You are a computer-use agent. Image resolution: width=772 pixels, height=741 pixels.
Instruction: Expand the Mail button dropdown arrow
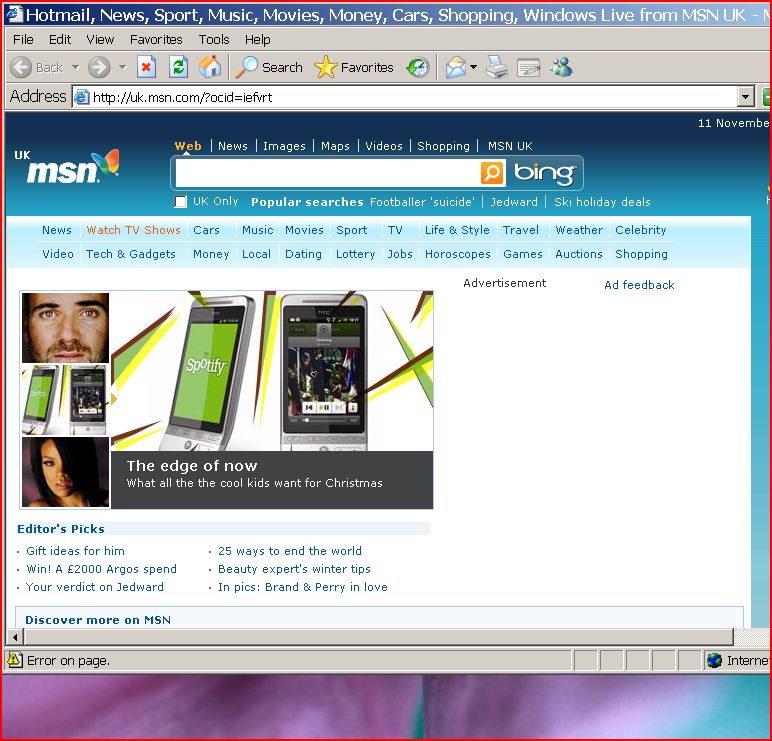[473, 67]
